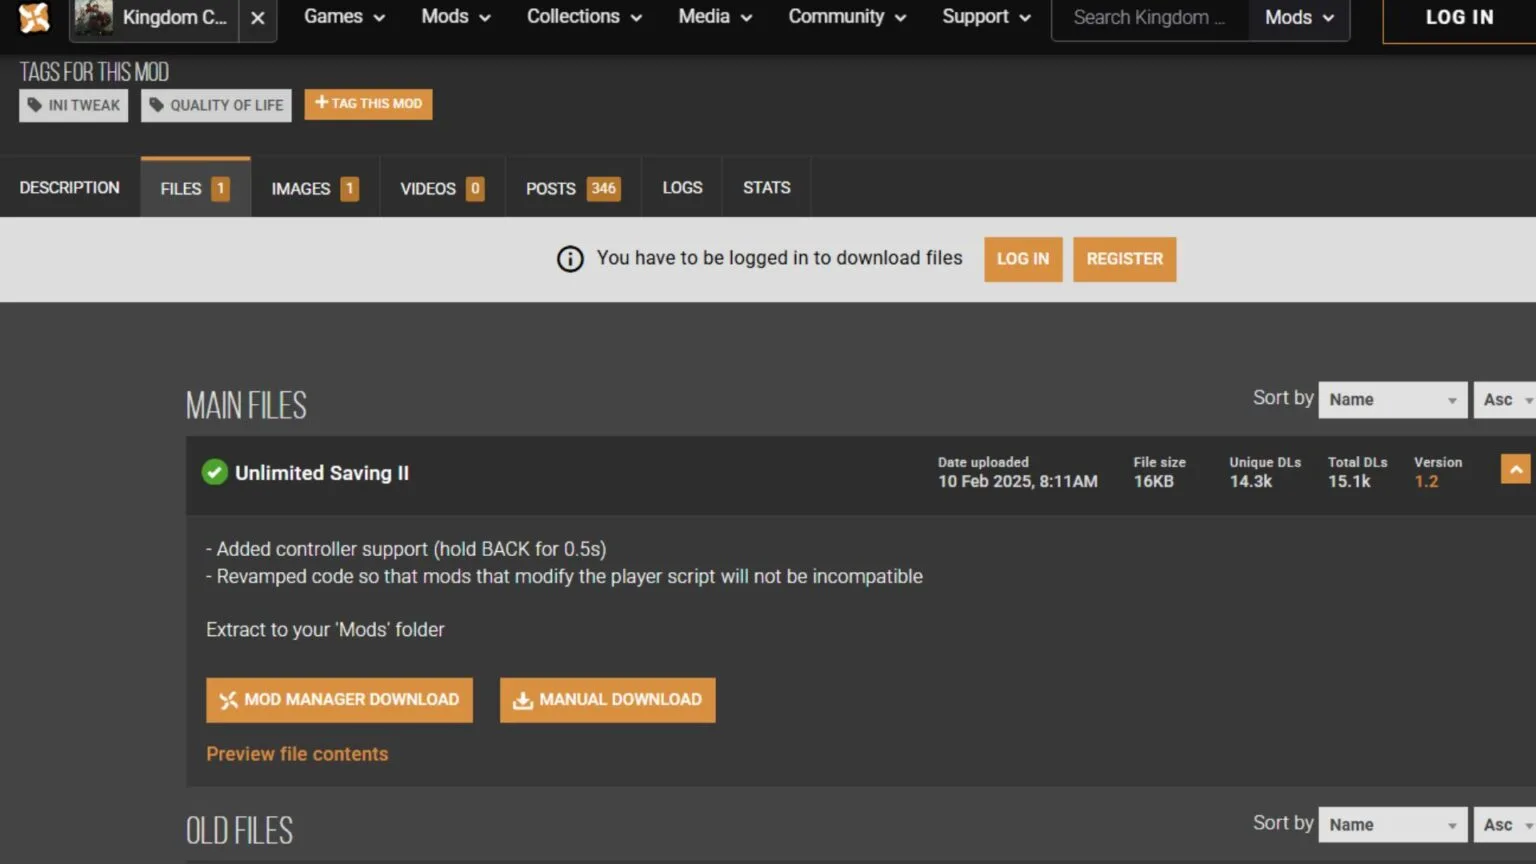
Task: Open the POSTS tab
Action: coord(573,188)
